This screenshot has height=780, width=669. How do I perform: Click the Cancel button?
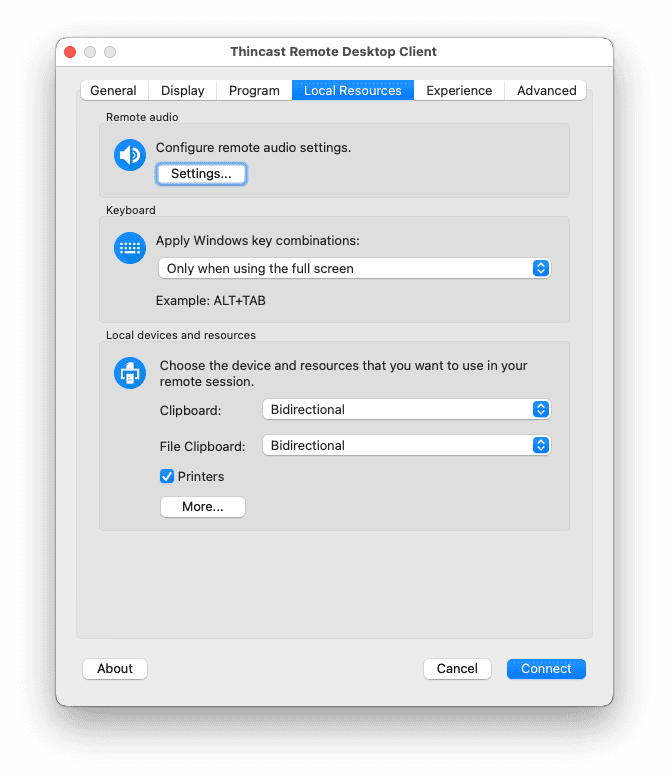point(457,669)
